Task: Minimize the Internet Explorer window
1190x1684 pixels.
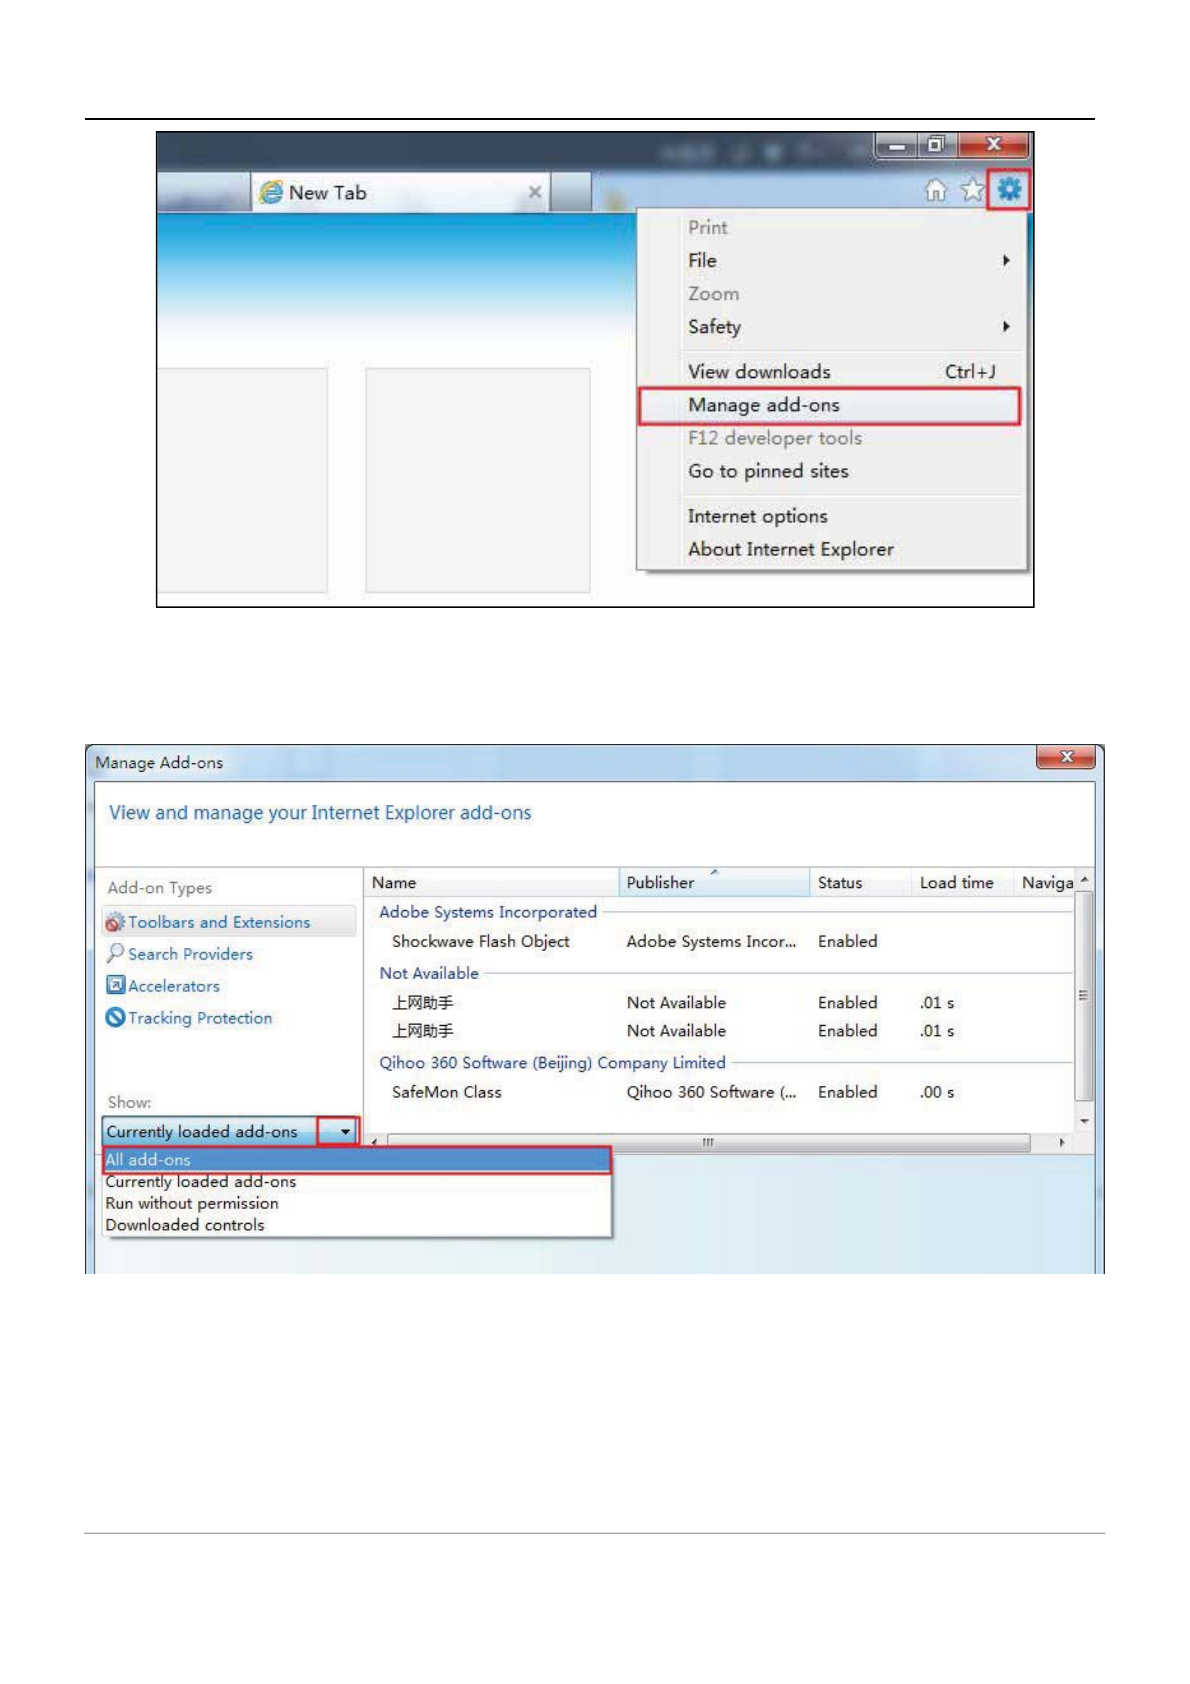Action: coord(897,146)
